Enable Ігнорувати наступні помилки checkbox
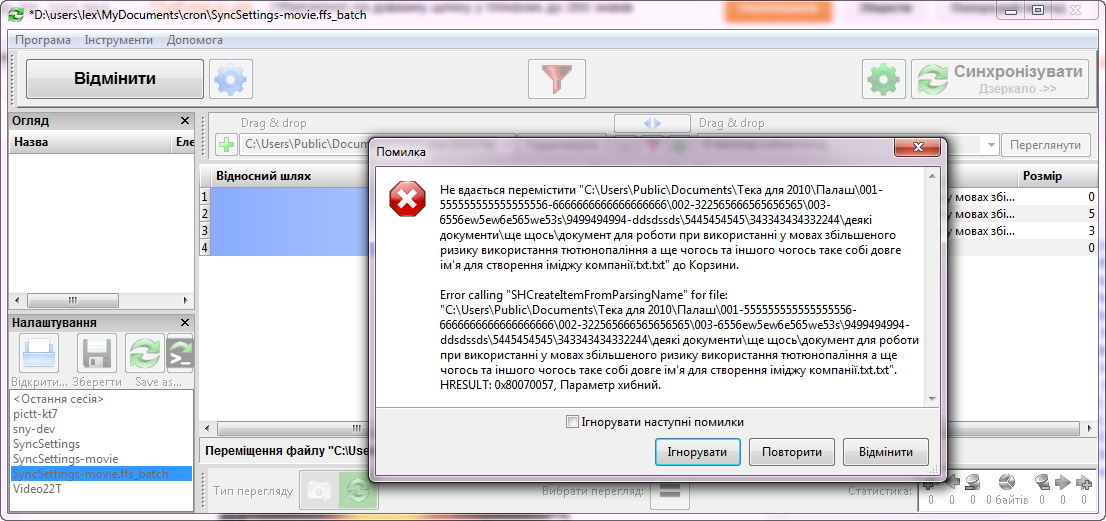The image size is (1106, 521). [572, 422]
